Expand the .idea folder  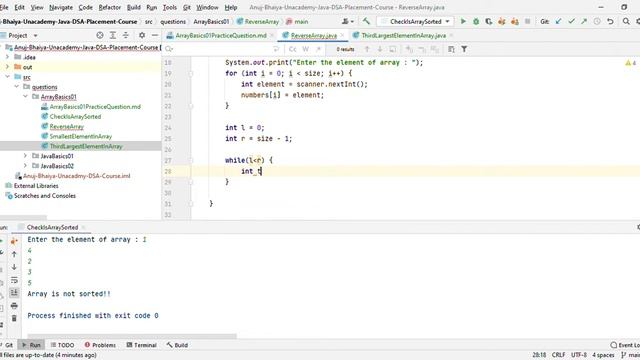pos(7,57)
